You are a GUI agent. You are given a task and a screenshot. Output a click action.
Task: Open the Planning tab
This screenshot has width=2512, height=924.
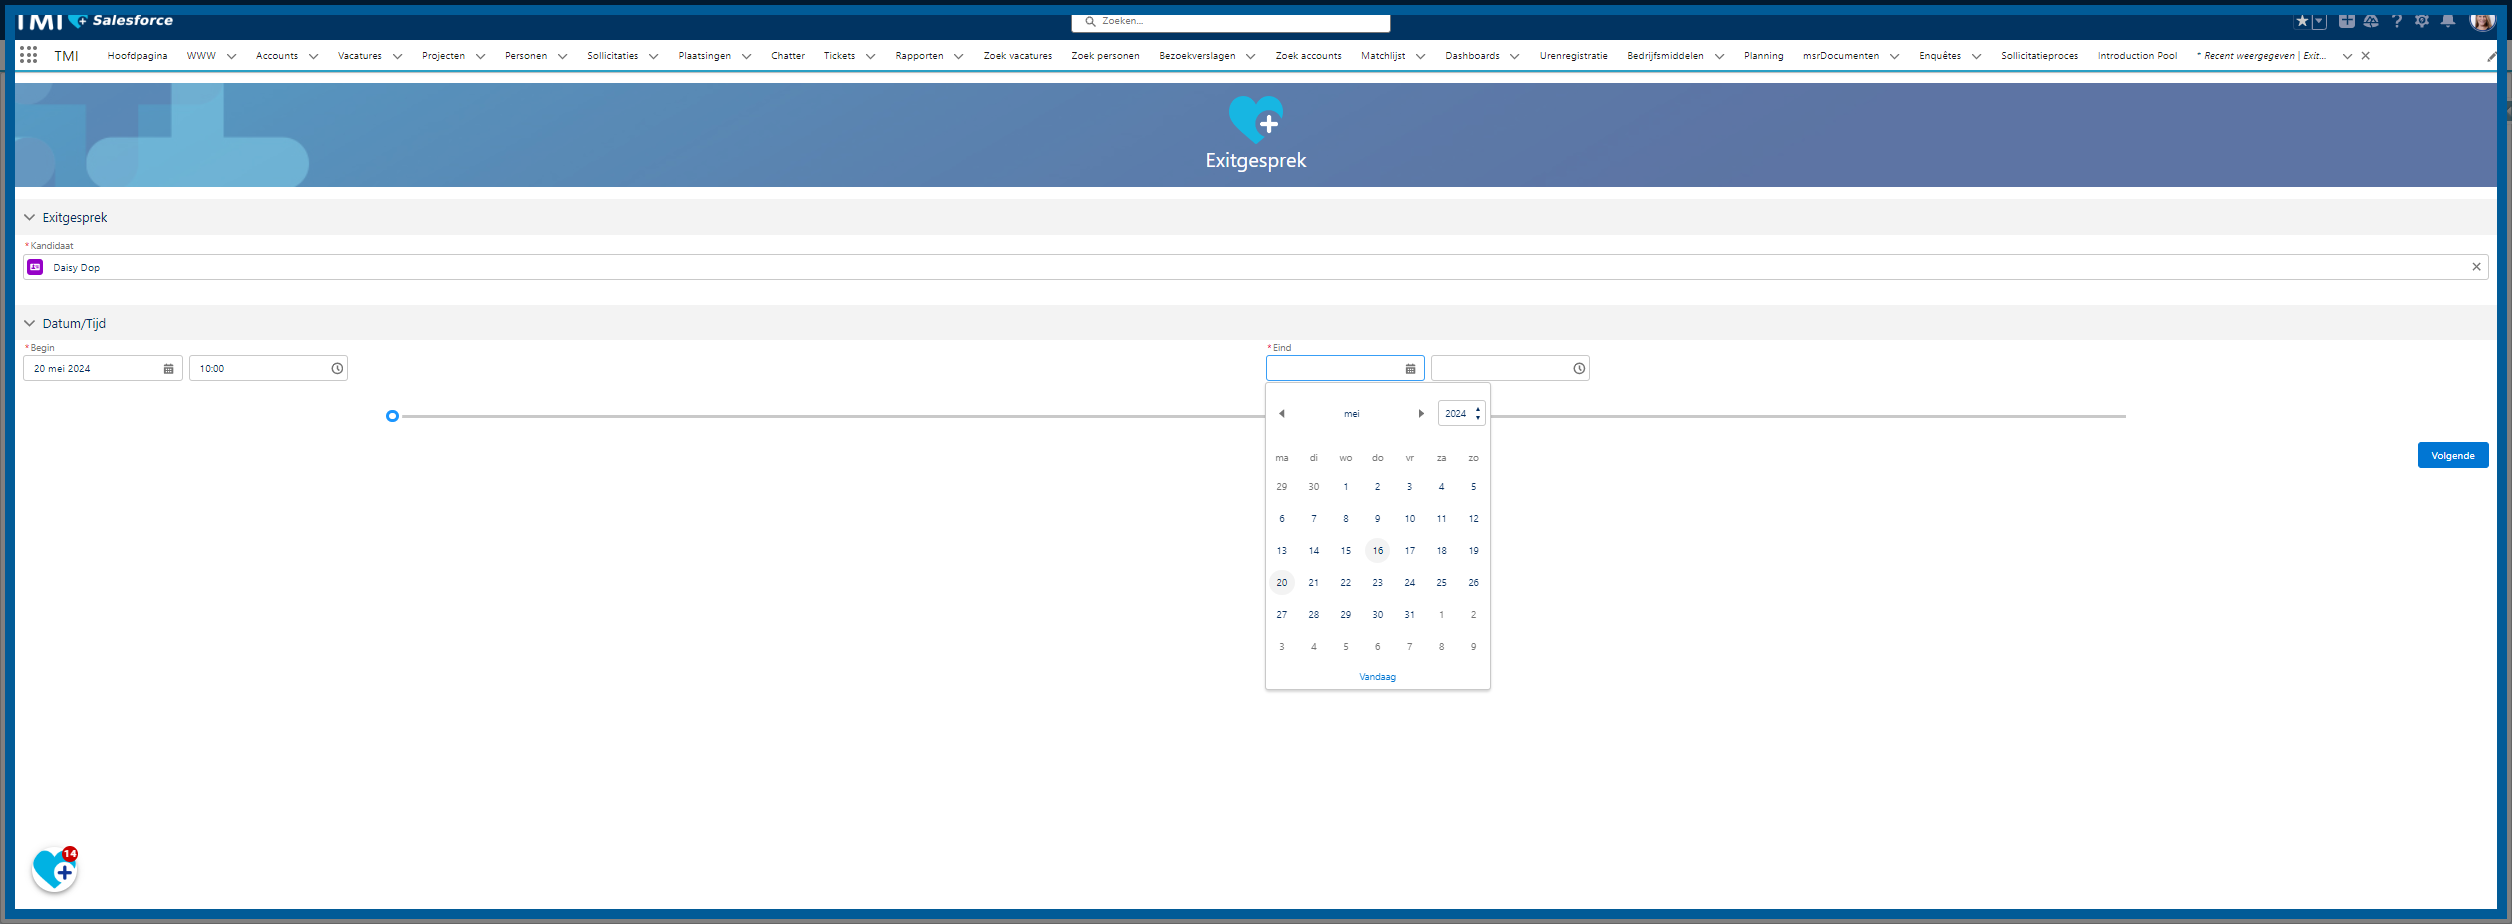pyautogui.click(x=1764, y=56)
